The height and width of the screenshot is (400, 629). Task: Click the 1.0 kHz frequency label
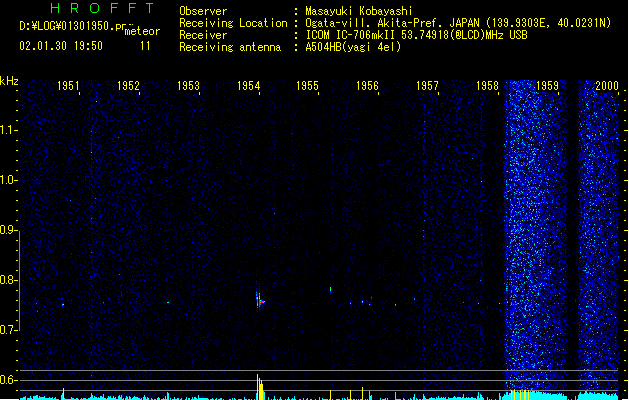[x=8, y=180]
